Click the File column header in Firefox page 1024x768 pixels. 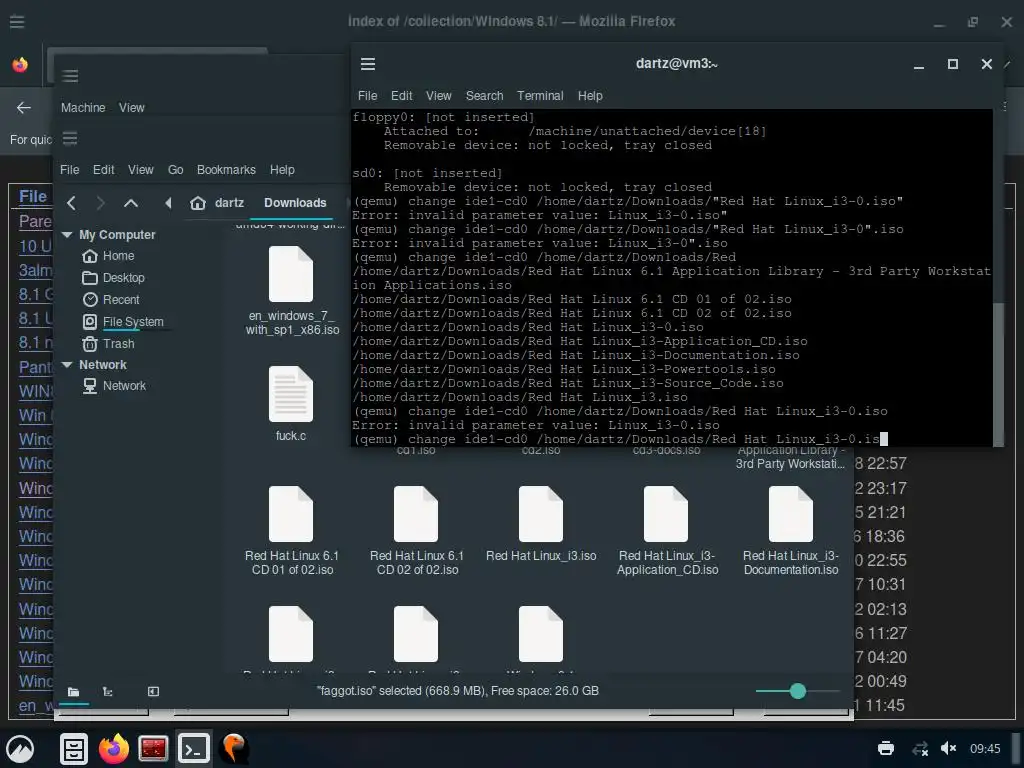[33, 197]
